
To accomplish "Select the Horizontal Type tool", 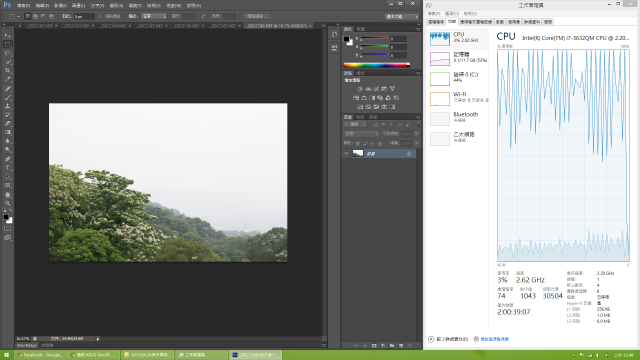I will point(8,168).
